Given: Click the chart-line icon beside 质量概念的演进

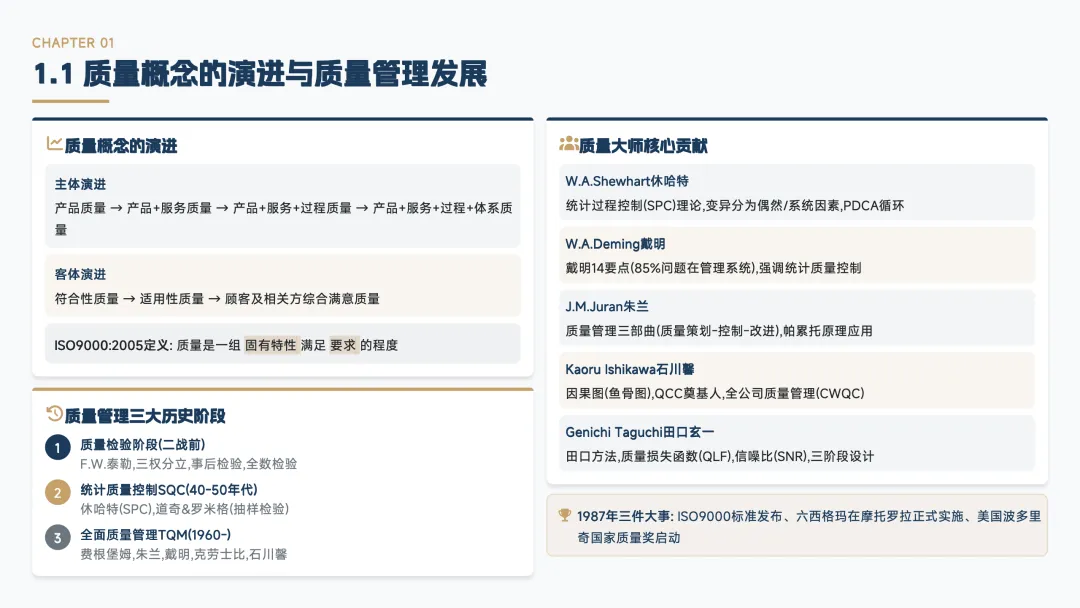Looking at the screenshot, I should point(54,143).
